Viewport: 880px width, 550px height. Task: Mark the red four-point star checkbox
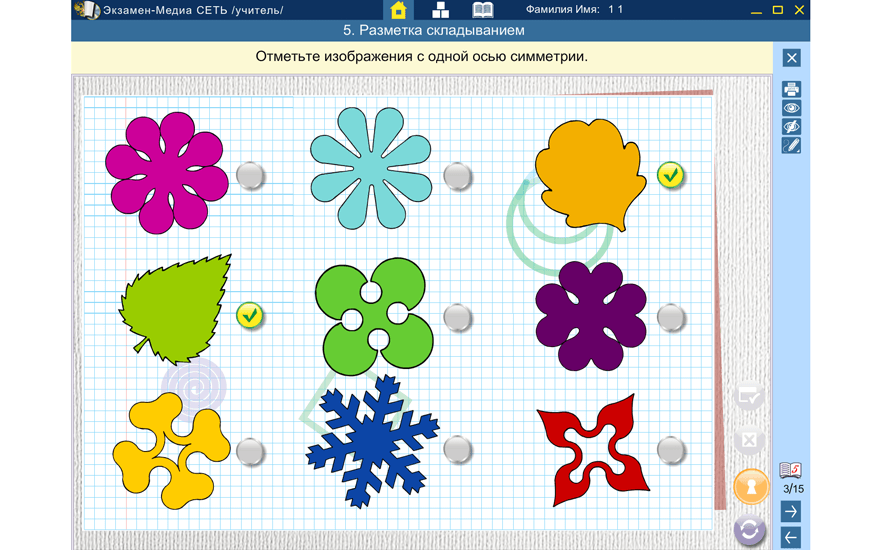point(671,450)
